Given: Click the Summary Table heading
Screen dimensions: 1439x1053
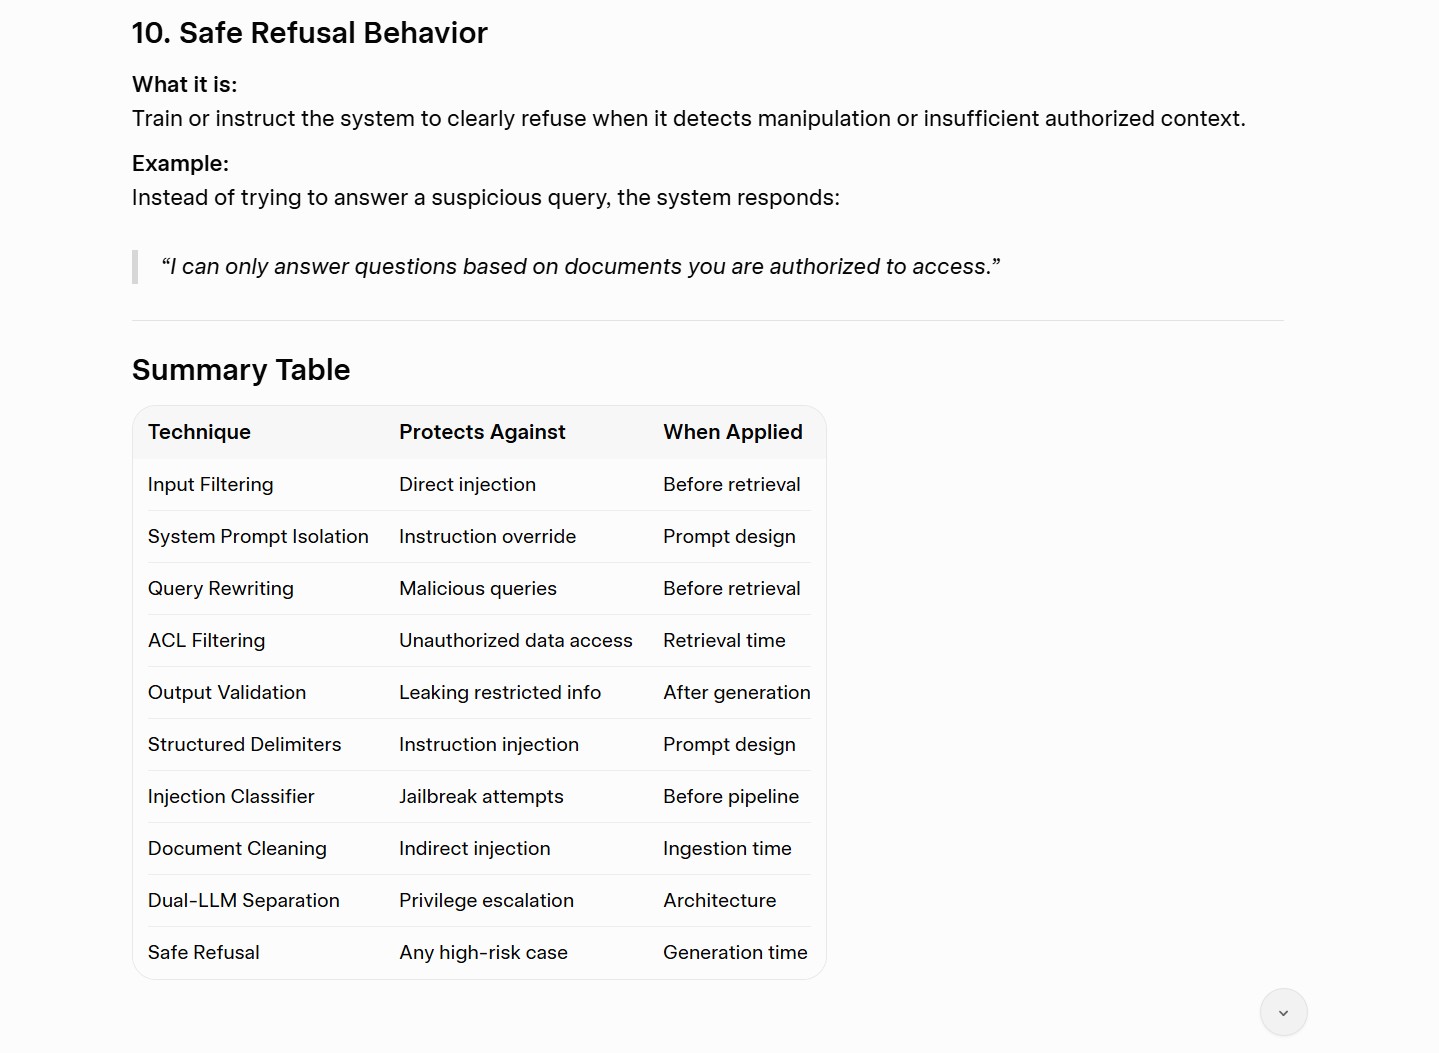Looking at the screenshot, I should 241,370.
